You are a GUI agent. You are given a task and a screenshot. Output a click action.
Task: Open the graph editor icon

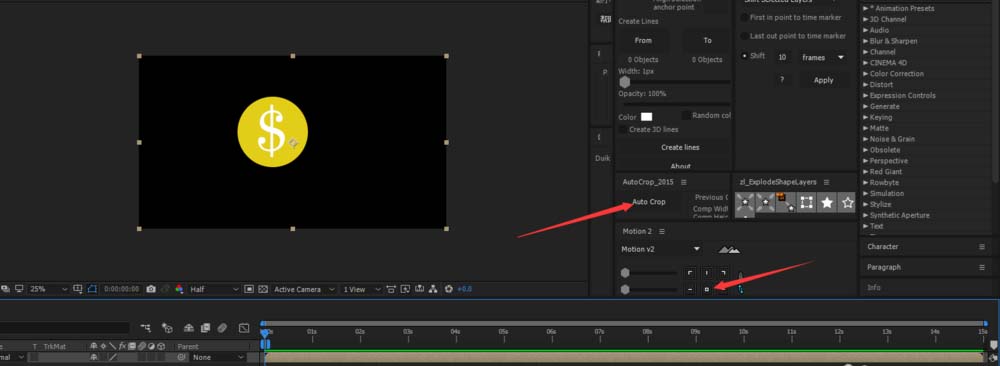coord(244,328)
